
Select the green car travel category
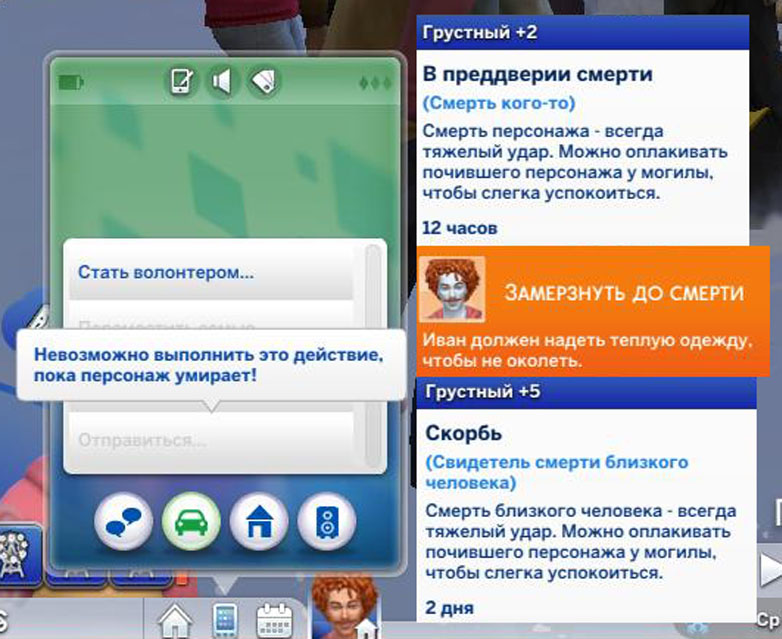click(x=191, y=522)
